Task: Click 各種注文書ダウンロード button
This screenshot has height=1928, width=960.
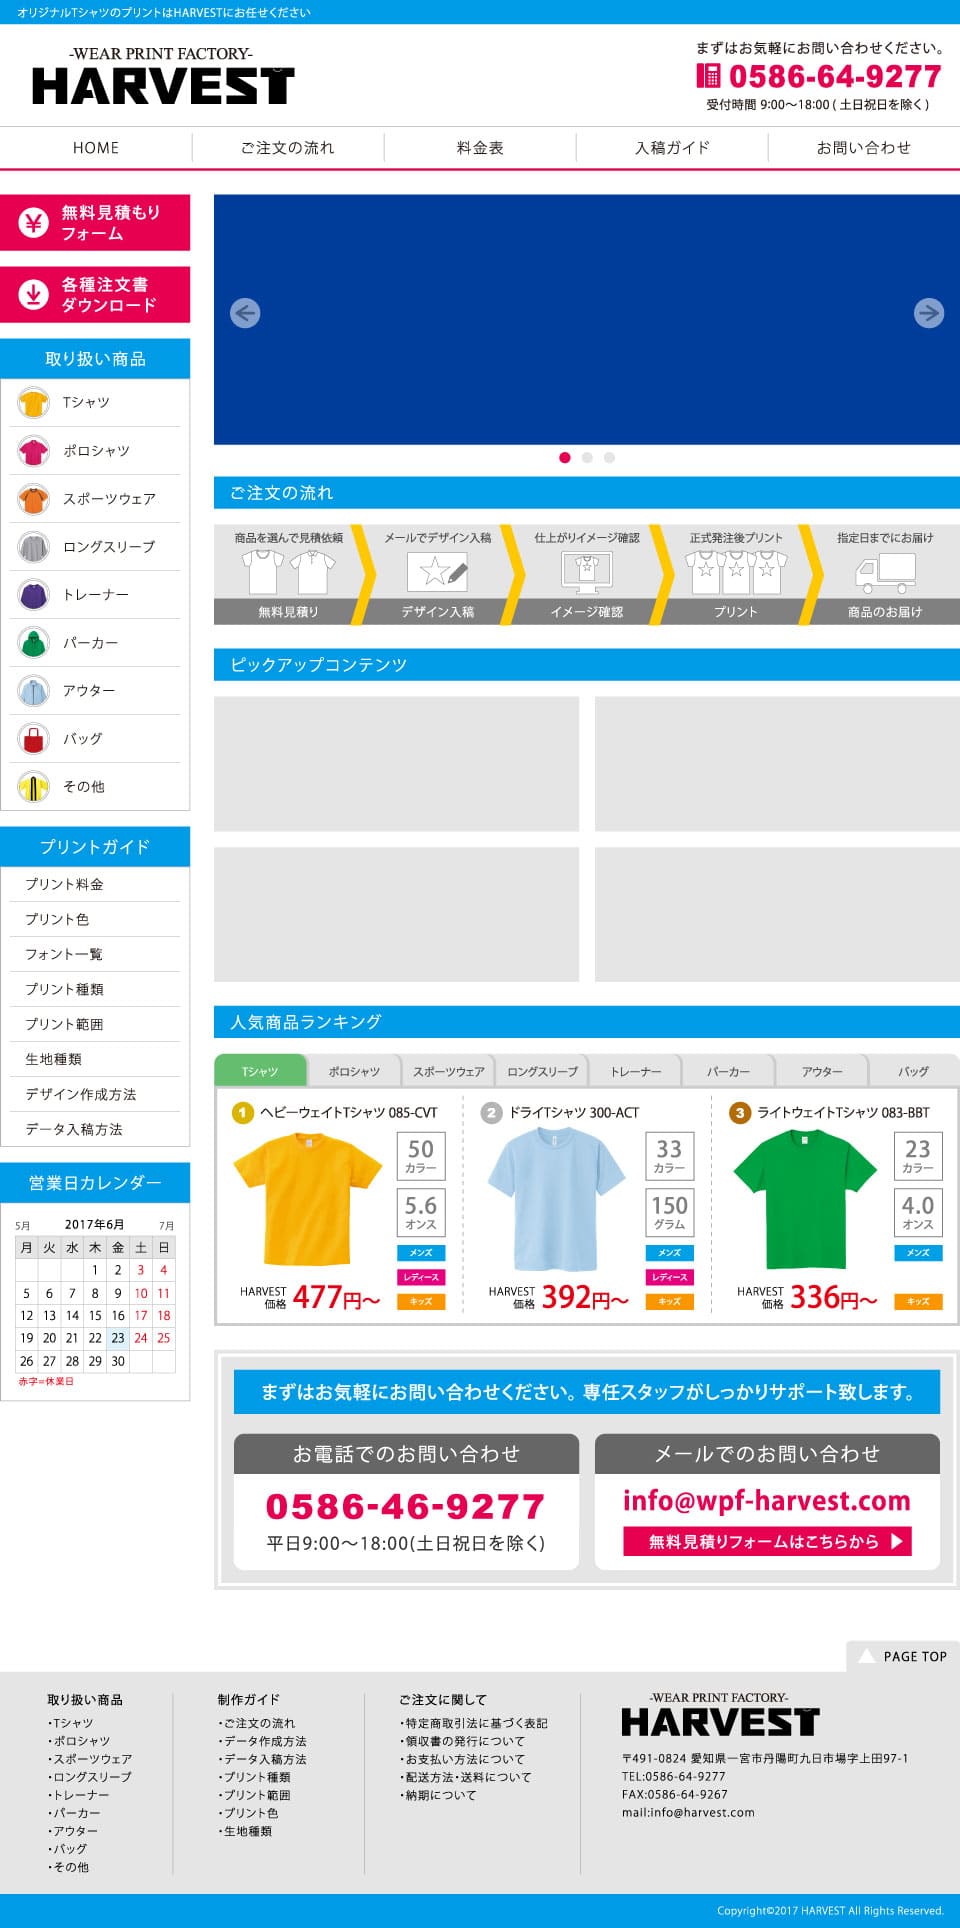Action: [95, 295]
